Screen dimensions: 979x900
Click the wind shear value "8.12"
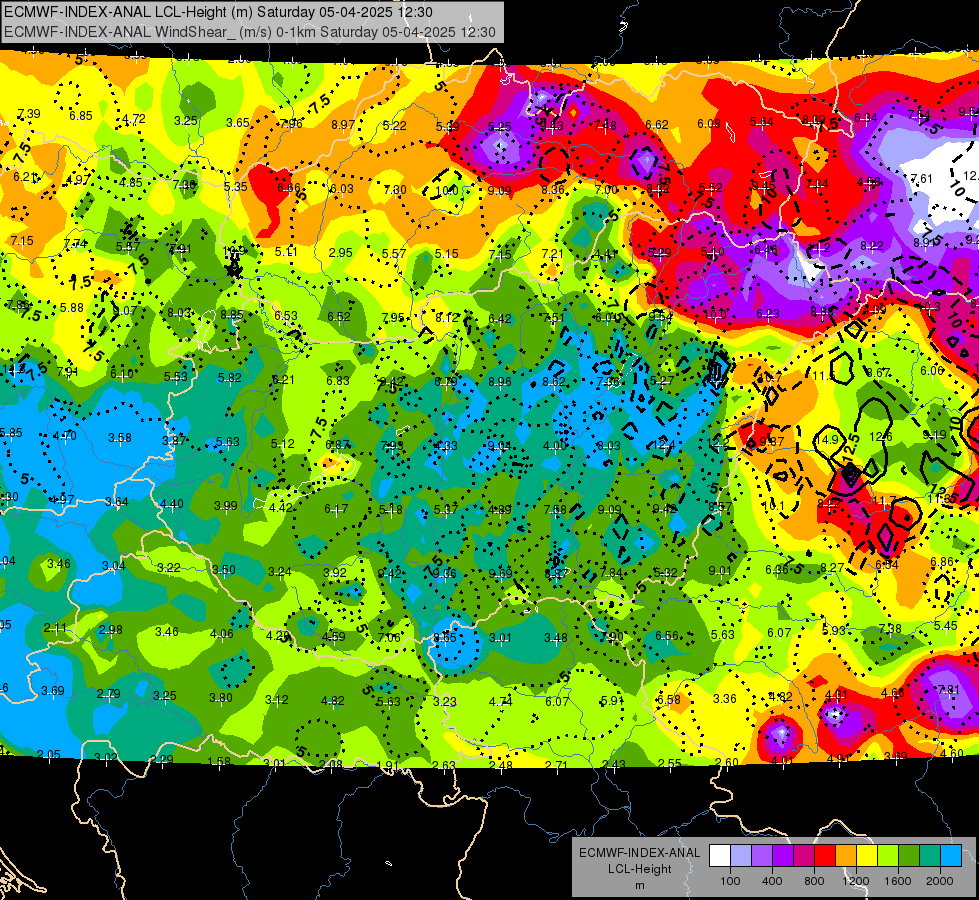[446, 318]
